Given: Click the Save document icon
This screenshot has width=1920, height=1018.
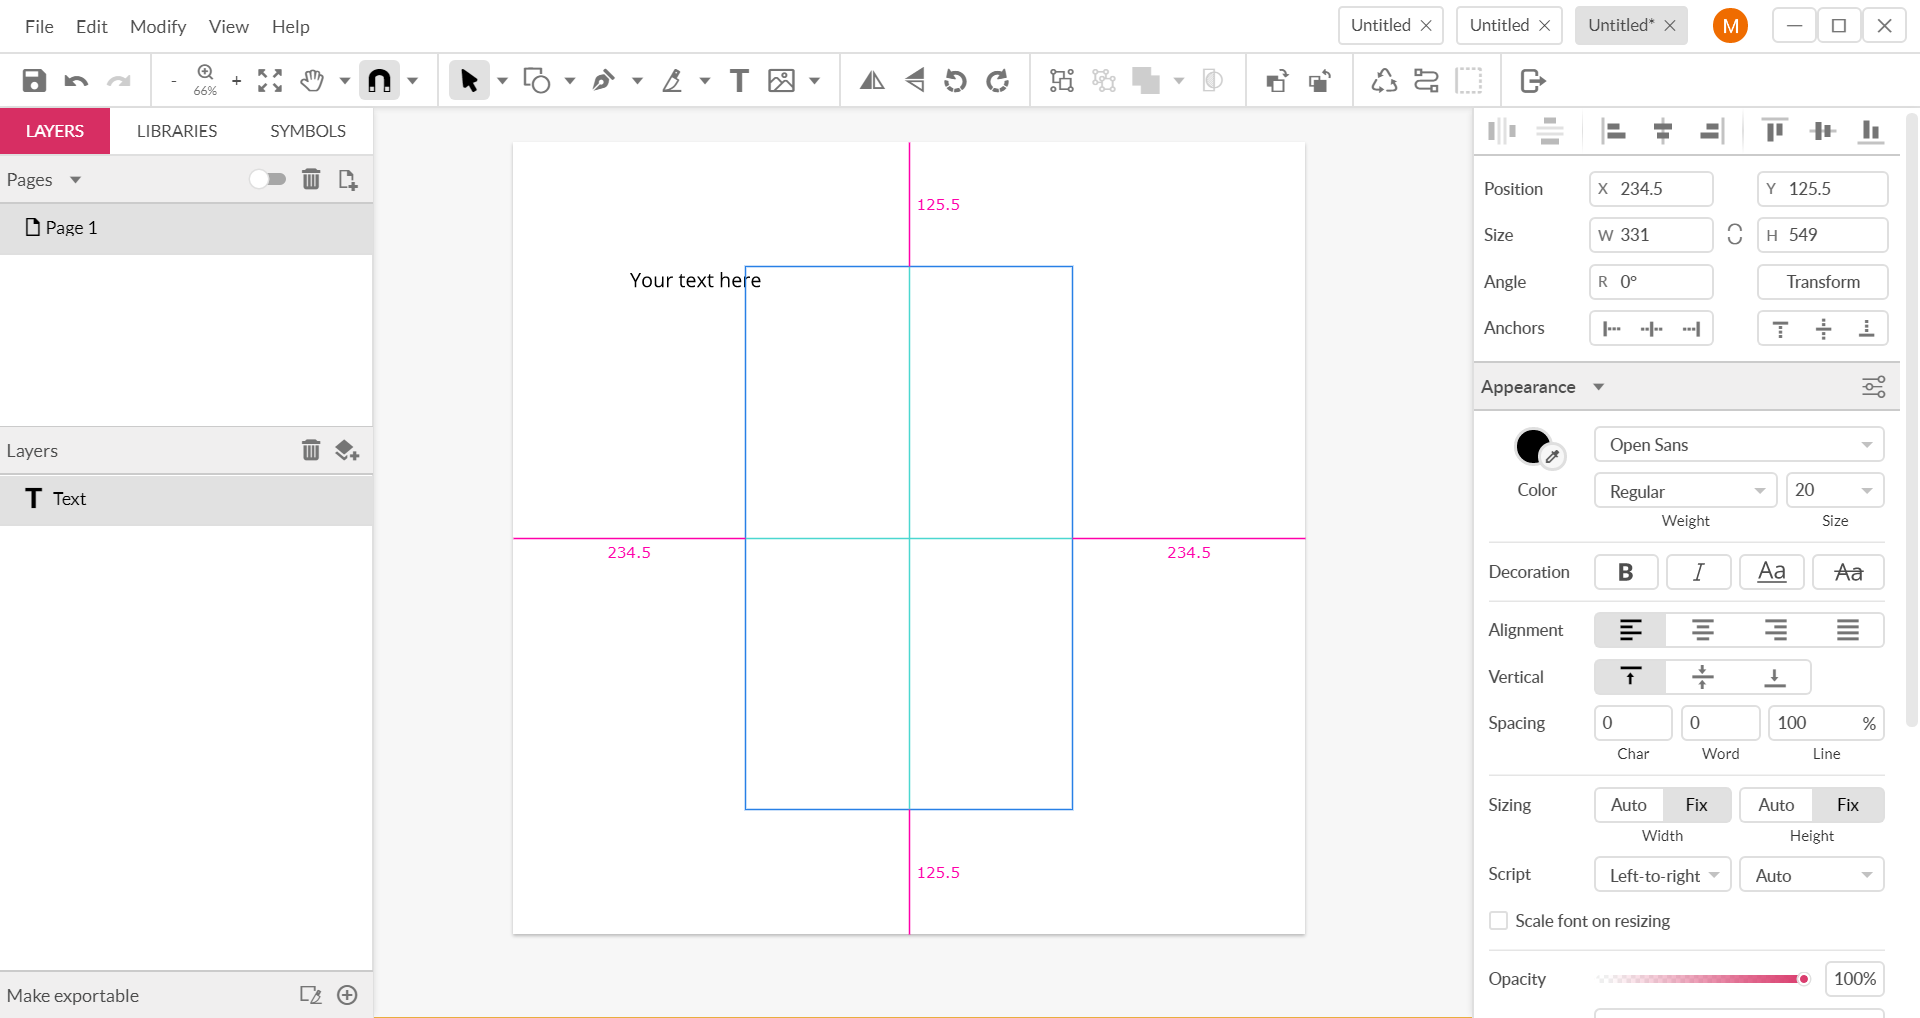Looking at the screenshot, I should click(x=34, y=81).
